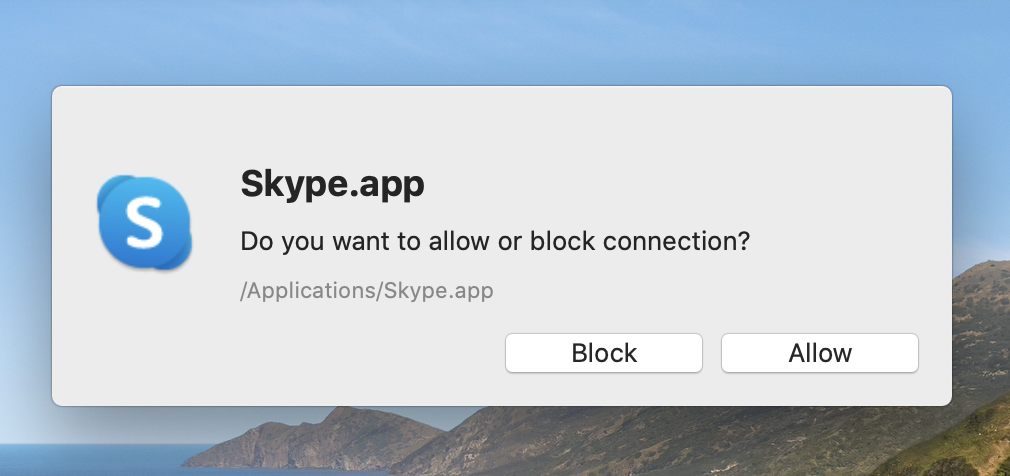Image resolution: width=1010 pixels, height=476 pixels.
Task: Choose Allow in the connection prompt
Action: click(x=819, y=353)
